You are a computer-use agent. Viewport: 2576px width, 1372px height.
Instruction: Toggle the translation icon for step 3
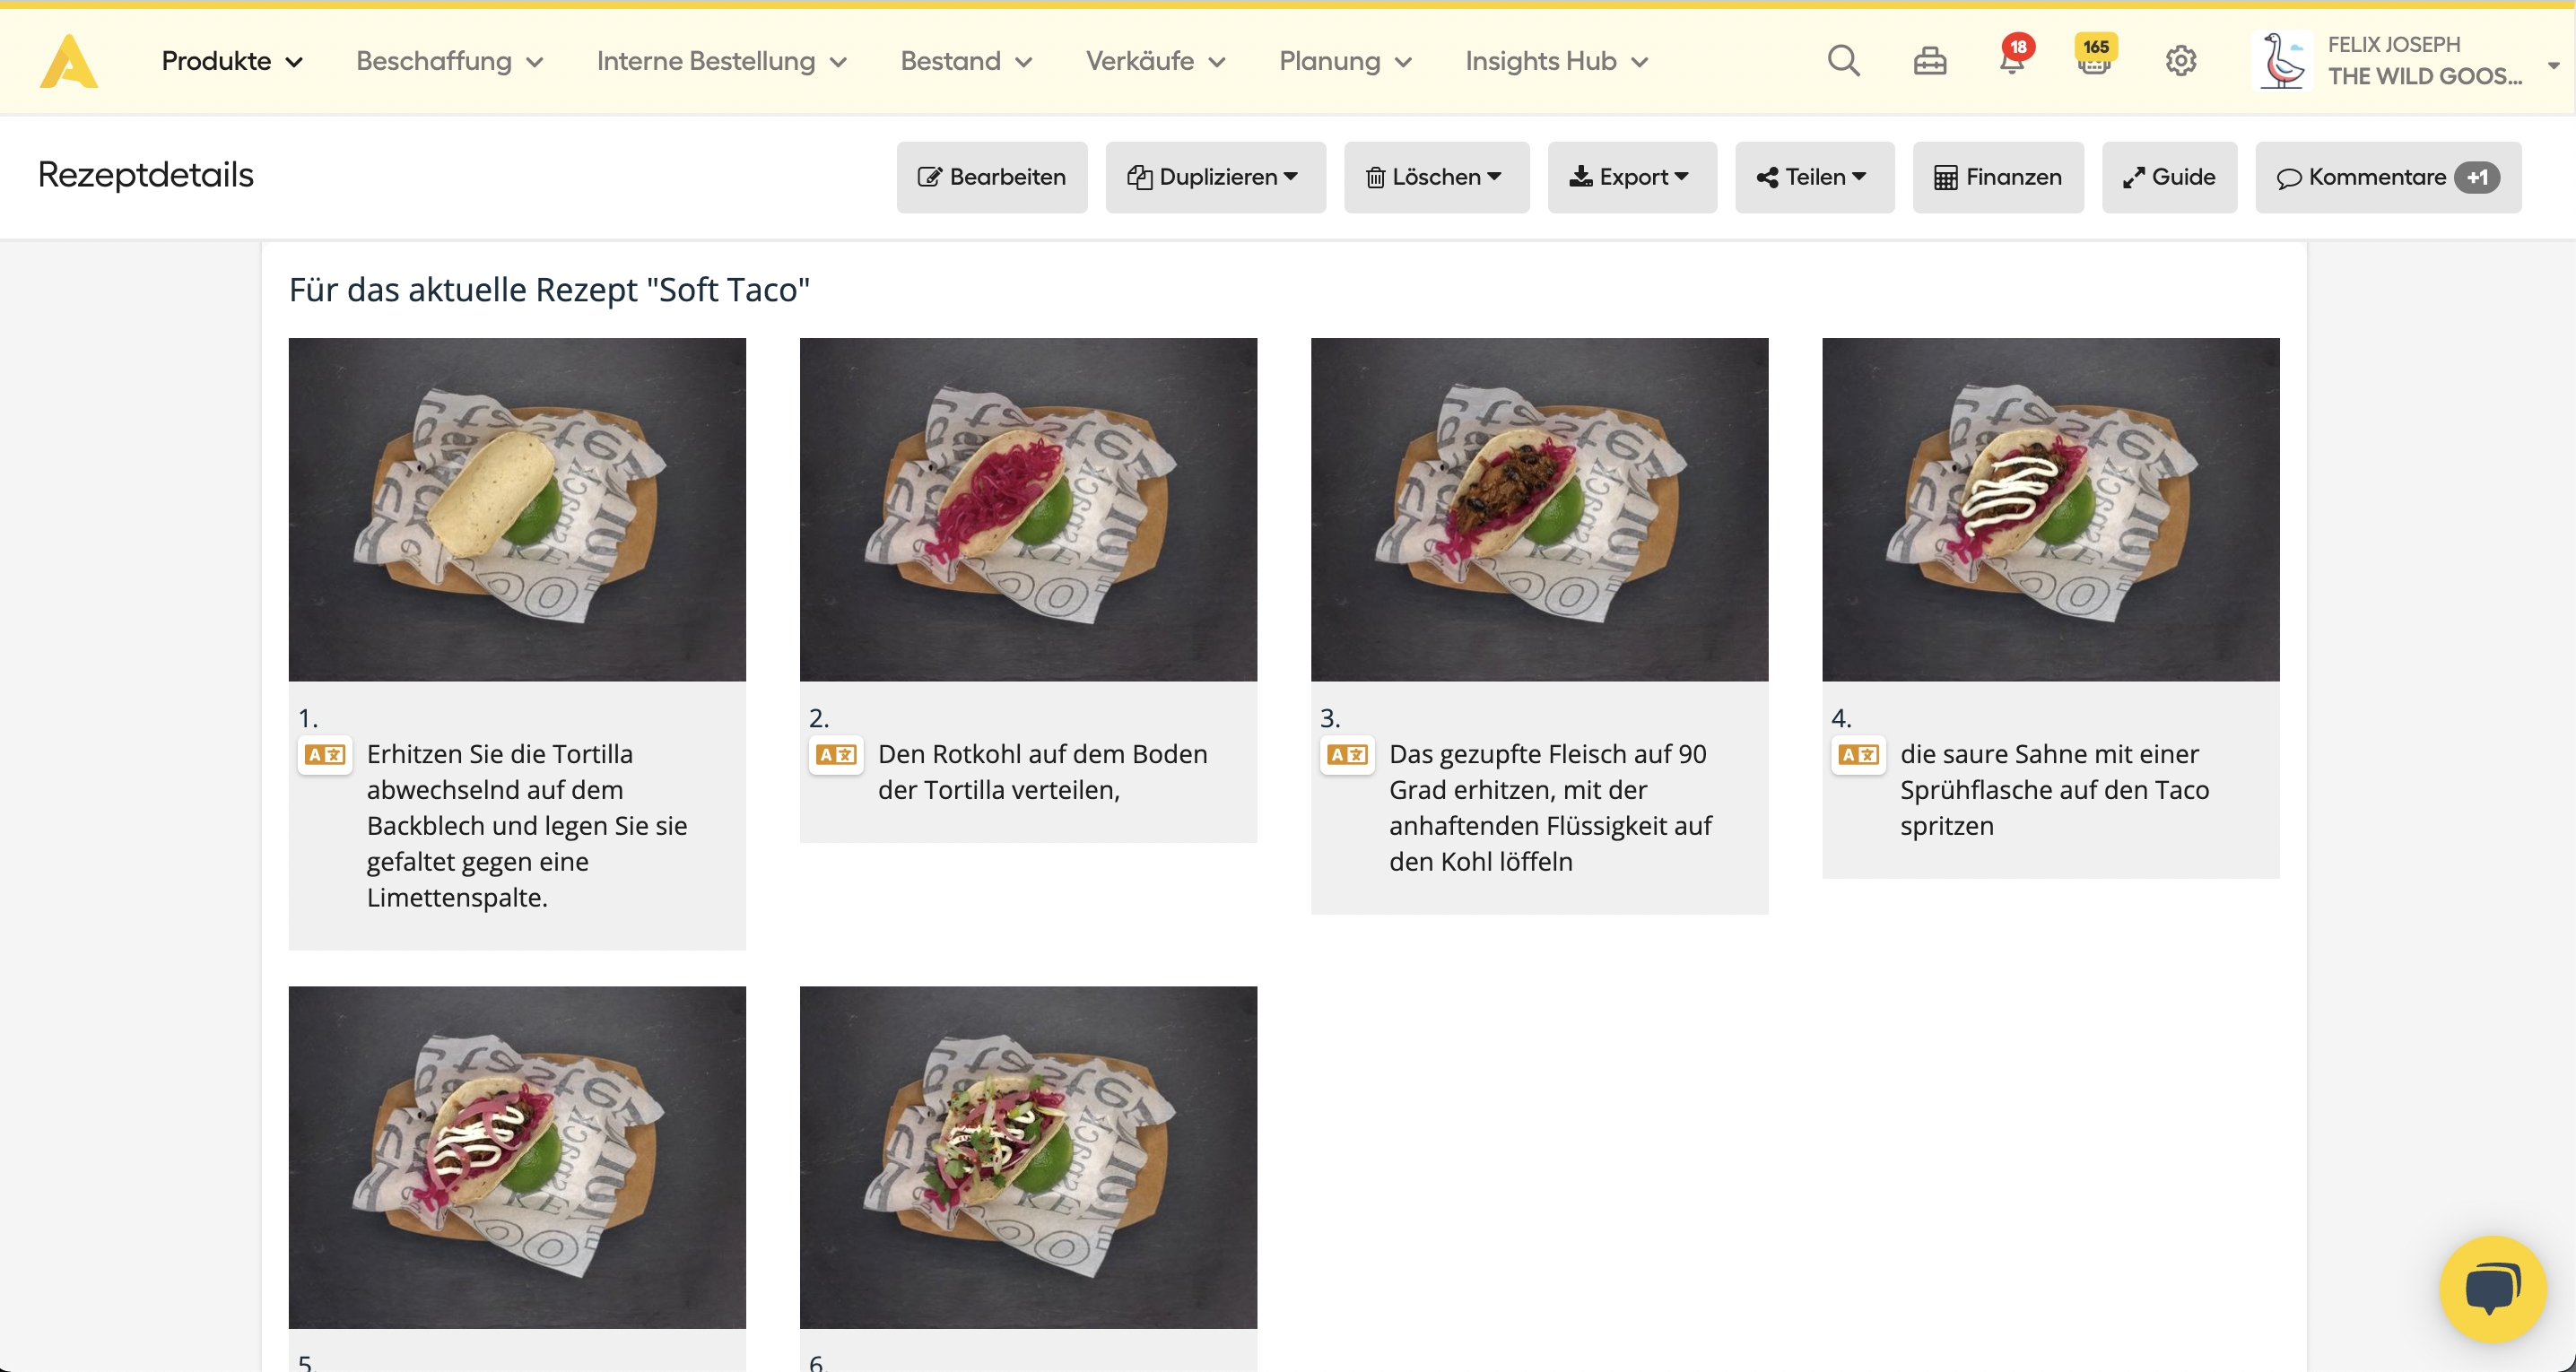coord(1347,755)
